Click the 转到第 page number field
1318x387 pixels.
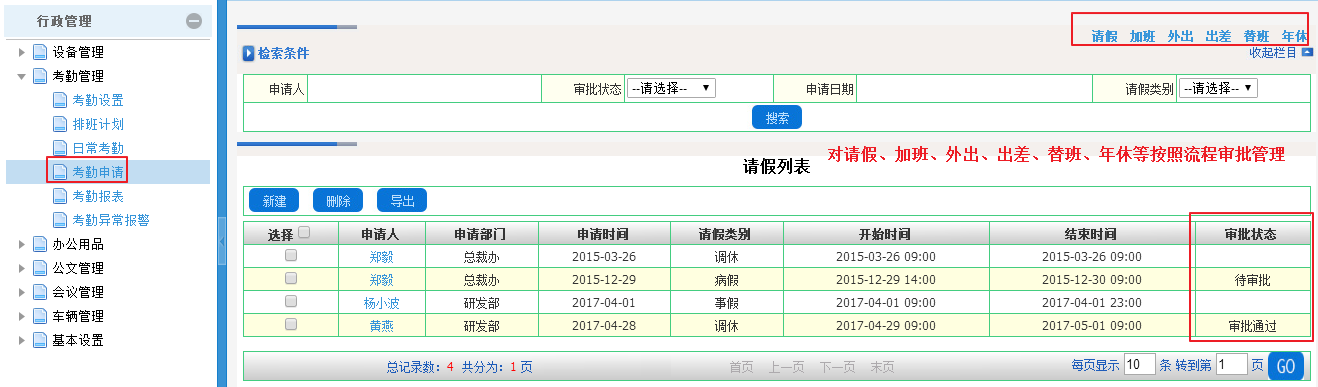pyautogui.click(x=1232, y=365)
